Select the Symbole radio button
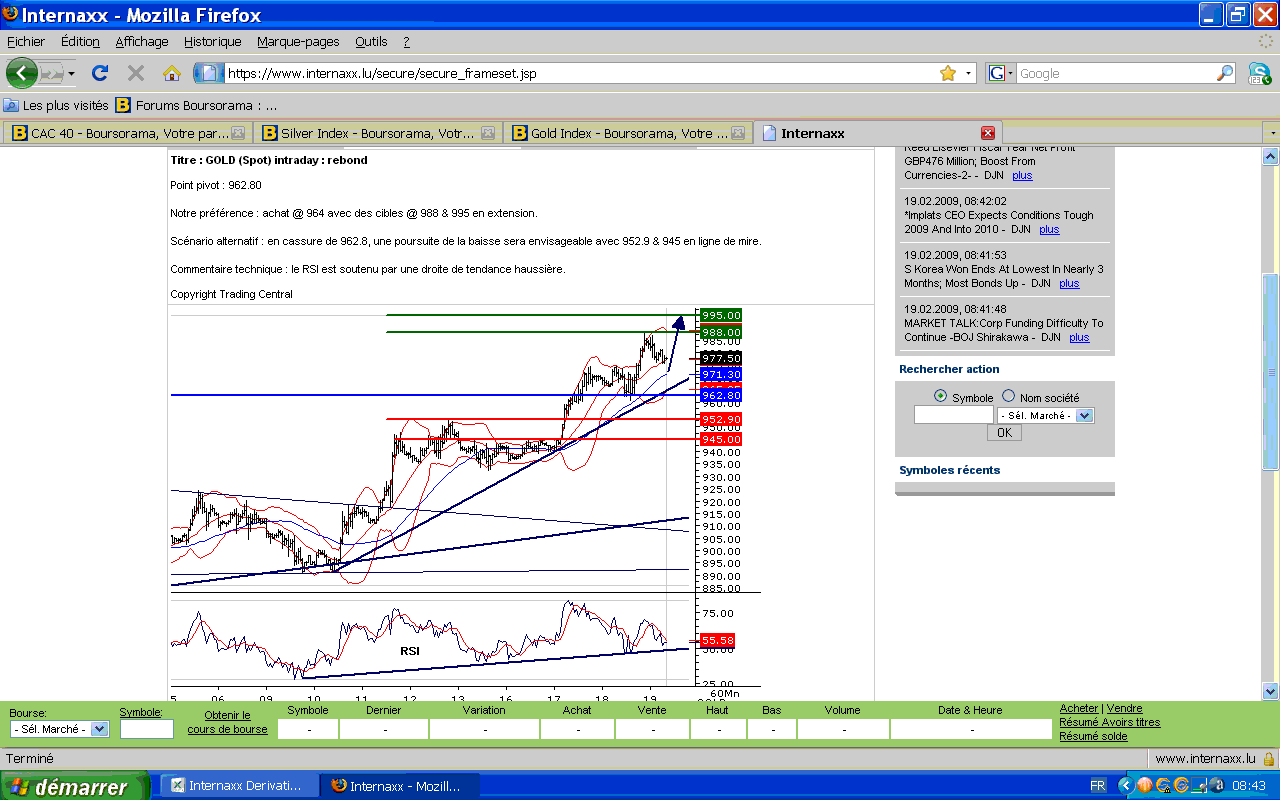 940,396
